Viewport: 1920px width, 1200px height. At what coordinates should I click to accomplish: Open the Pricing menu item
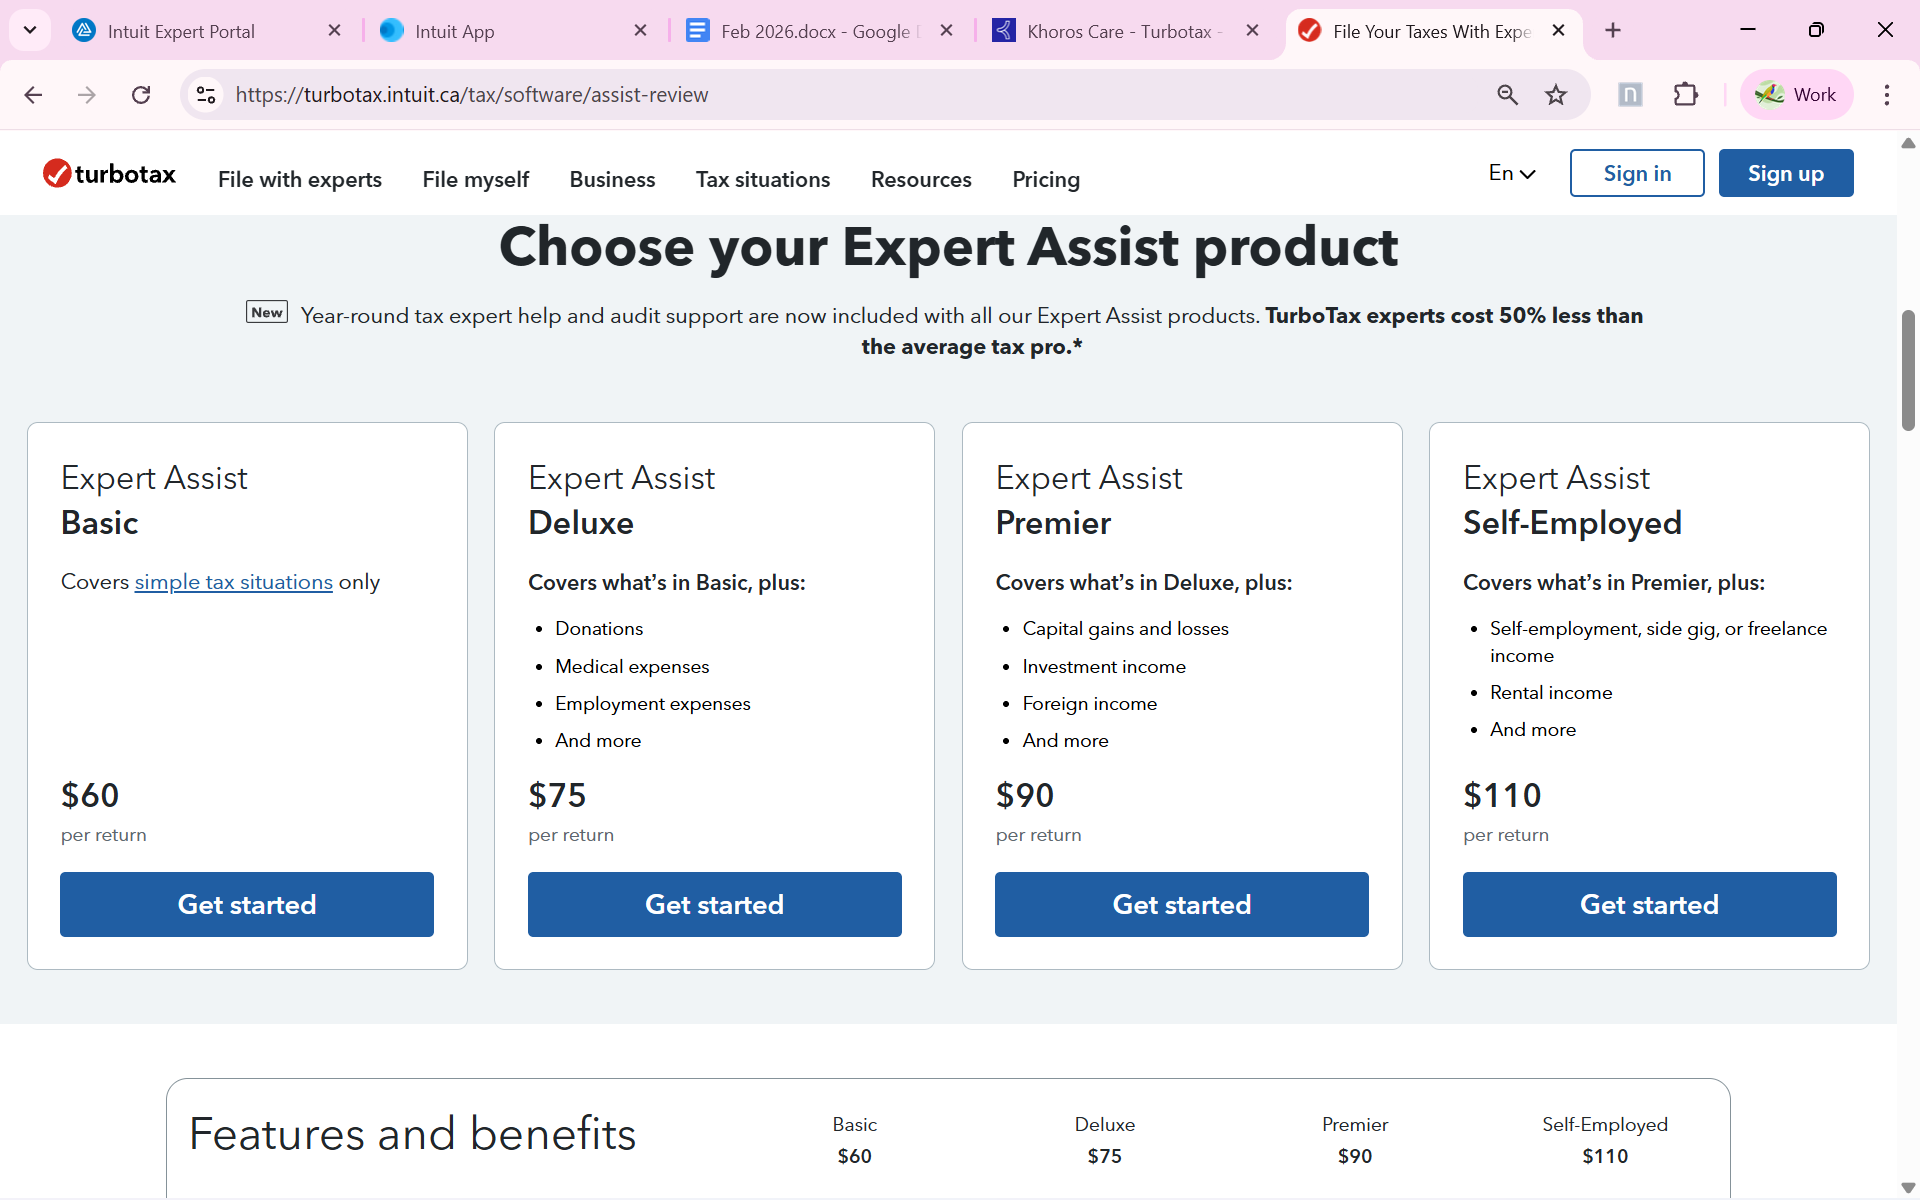1046,180
